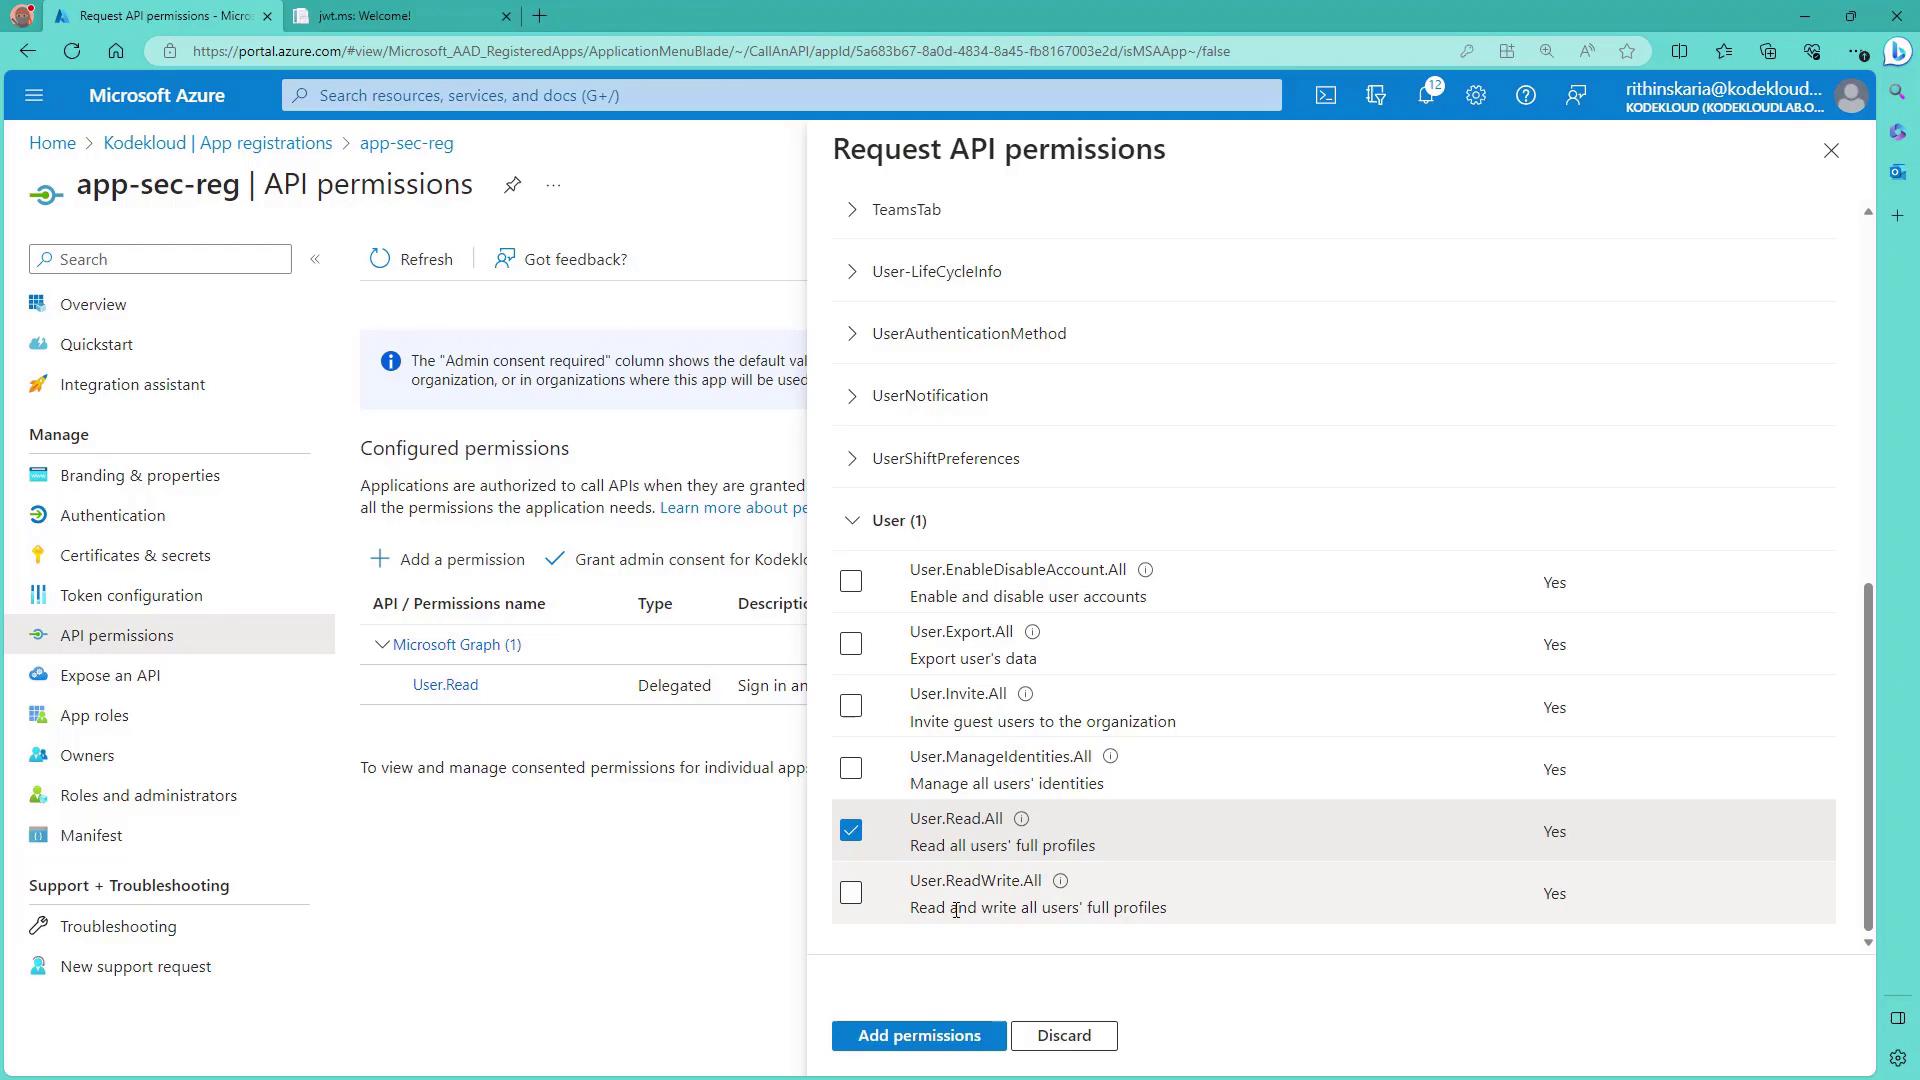Close the Request API permissions panel
The height and width of the screenshot is (1080, 1920).
click(1831, 151)
